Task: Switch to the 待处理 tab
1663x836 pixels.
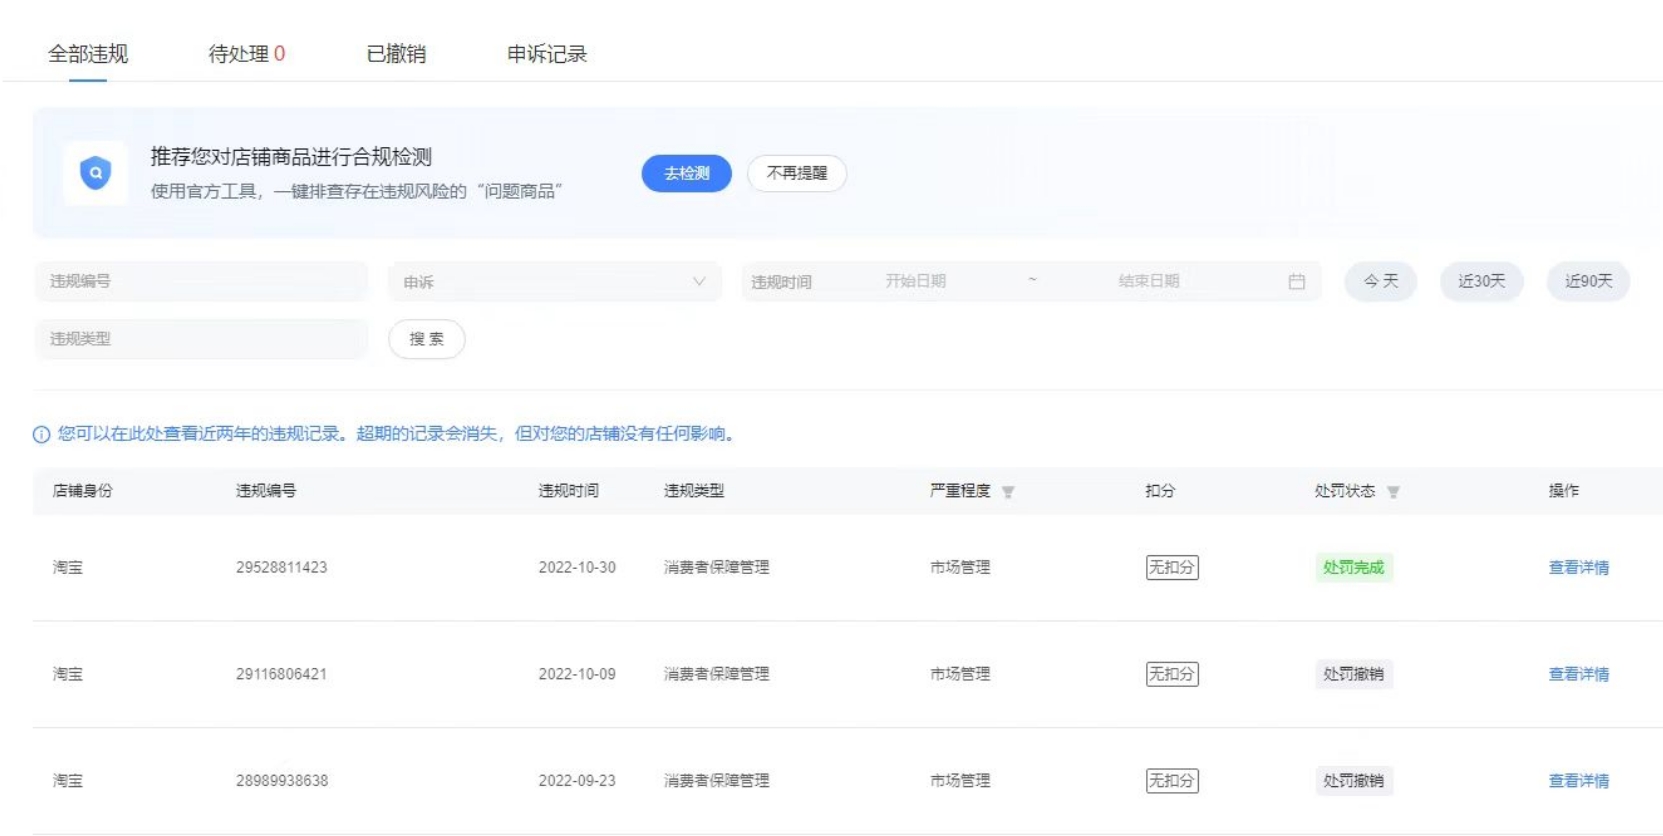Action: pyautogui.click(x=246, y=54)
